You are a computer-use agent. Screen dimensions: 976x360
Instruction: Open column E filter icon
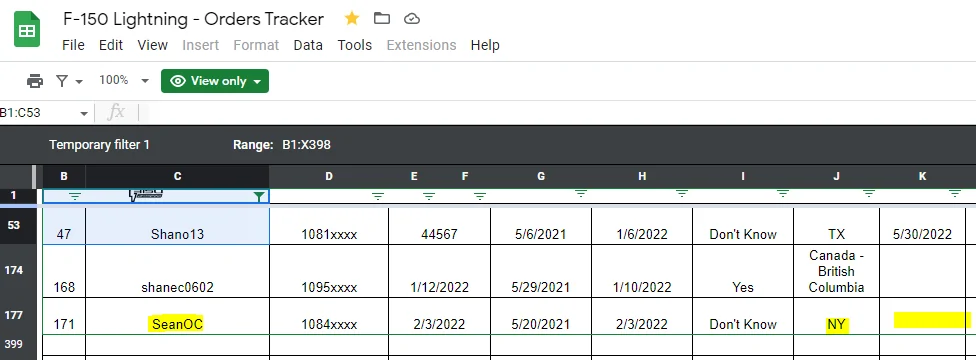(x=429, y=196)
